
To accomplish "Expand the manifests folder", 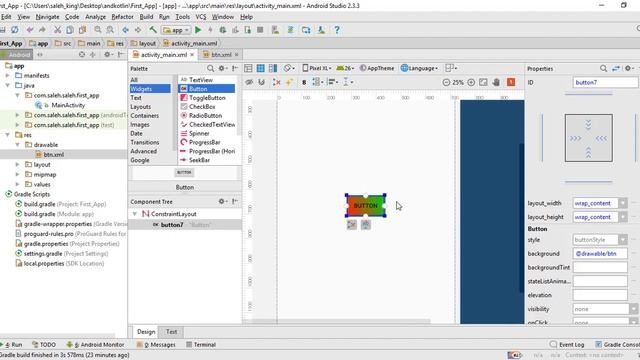I will (x=8, y=76).
